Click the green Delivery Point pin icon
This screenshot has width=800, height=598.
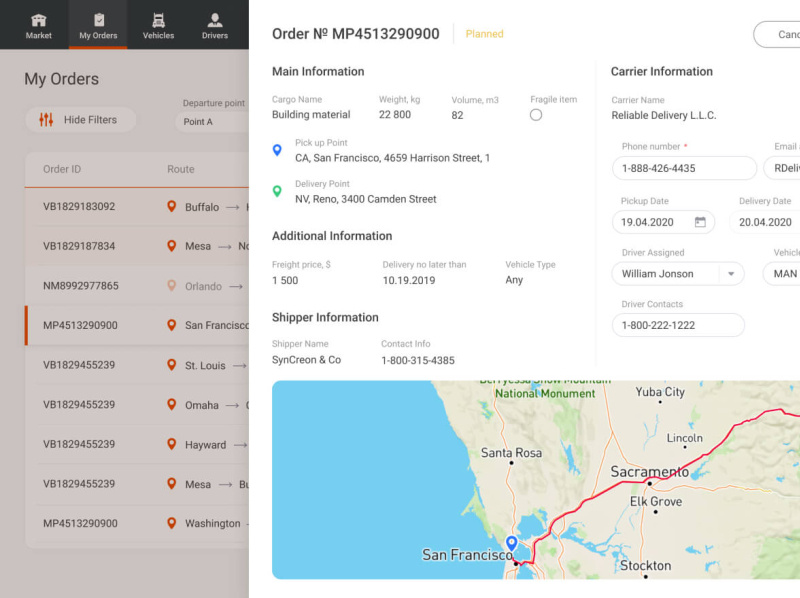coord(277,191)
